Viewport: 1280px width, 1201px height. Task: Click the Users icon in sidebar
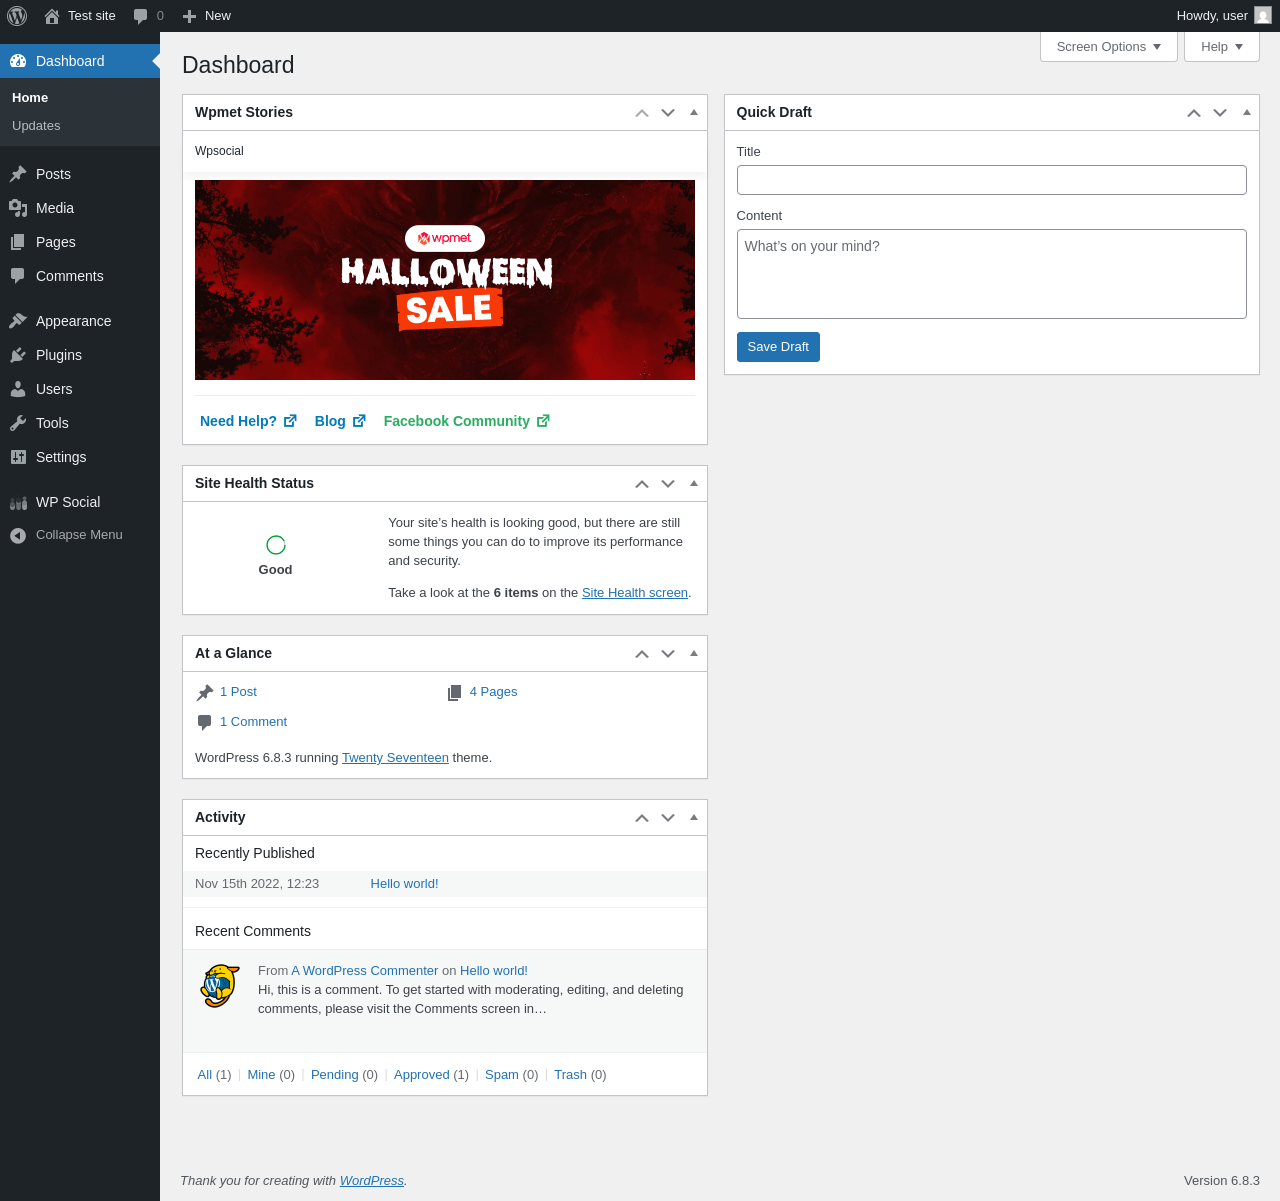point(18,389)
